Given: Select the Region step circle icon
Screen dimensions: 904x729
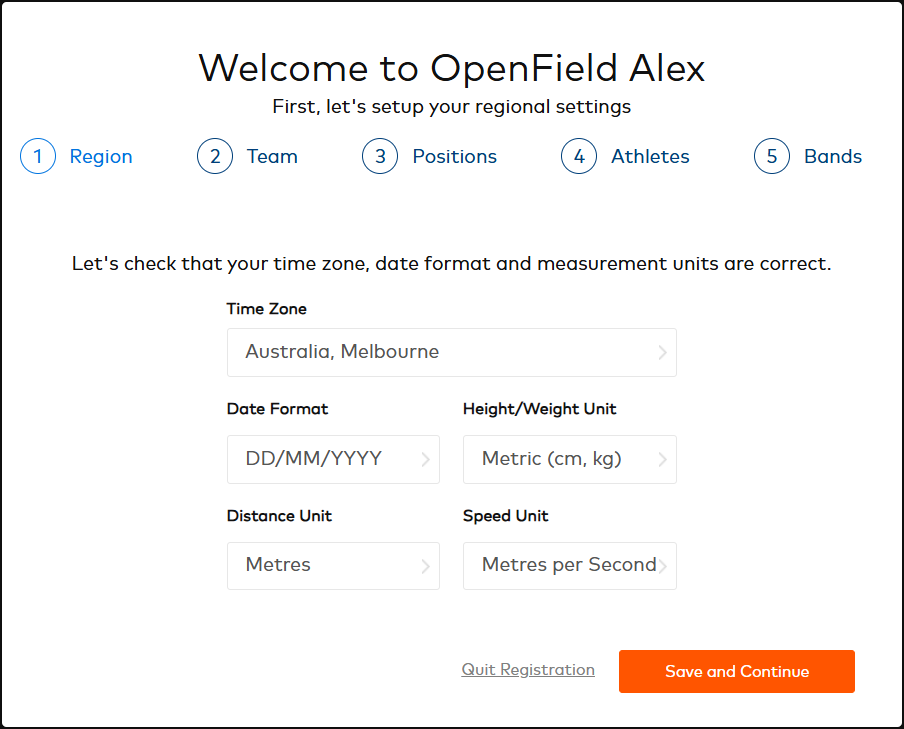Looking at the screenshot, I should point(38,156).
